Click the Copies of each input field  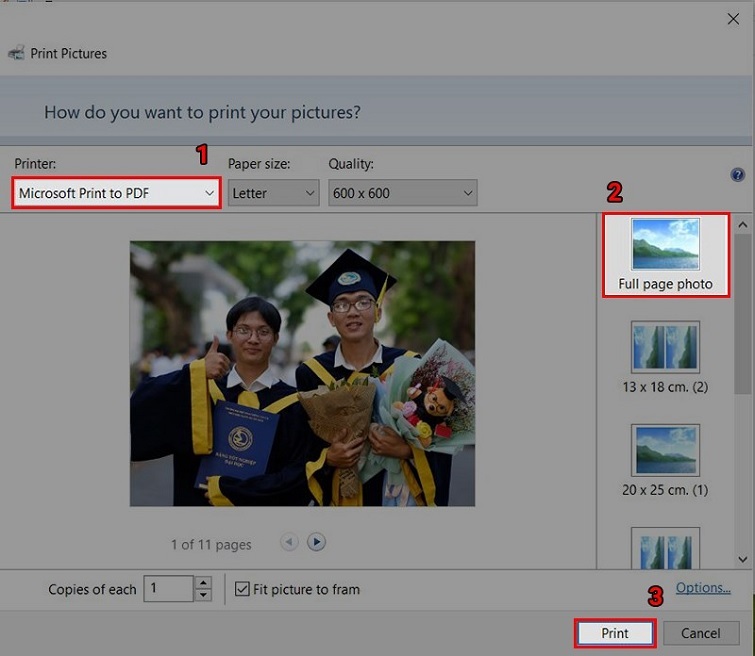pyautogui.click(x=168, y=589)
